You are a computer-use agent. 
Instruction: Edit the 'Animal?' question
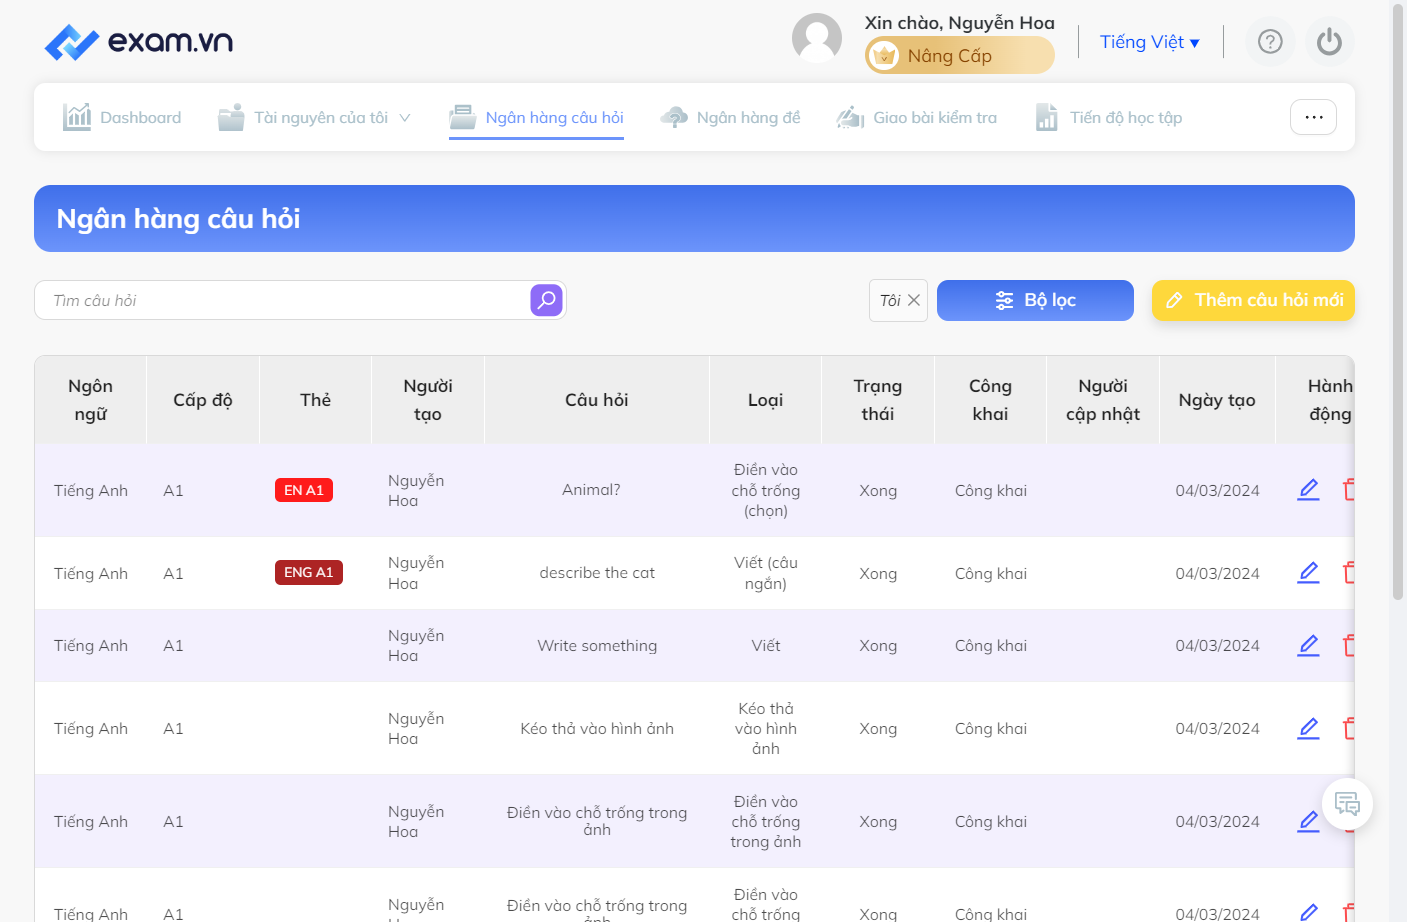[x=1308, y=490]
